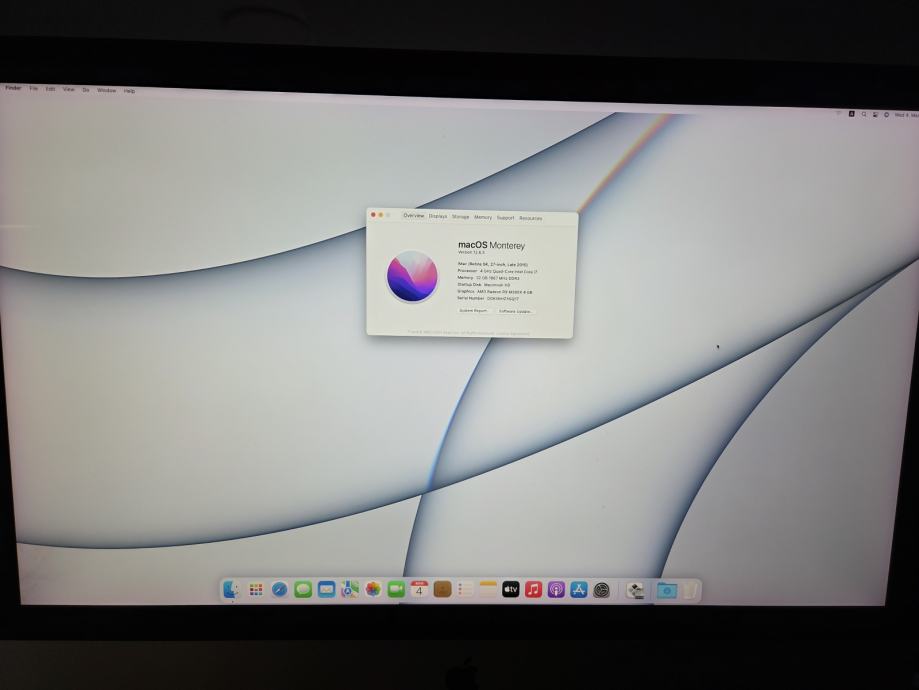Open System Preferences from the Dock
The height and width of the screenshot is (690, 919).
pos(602,590)
